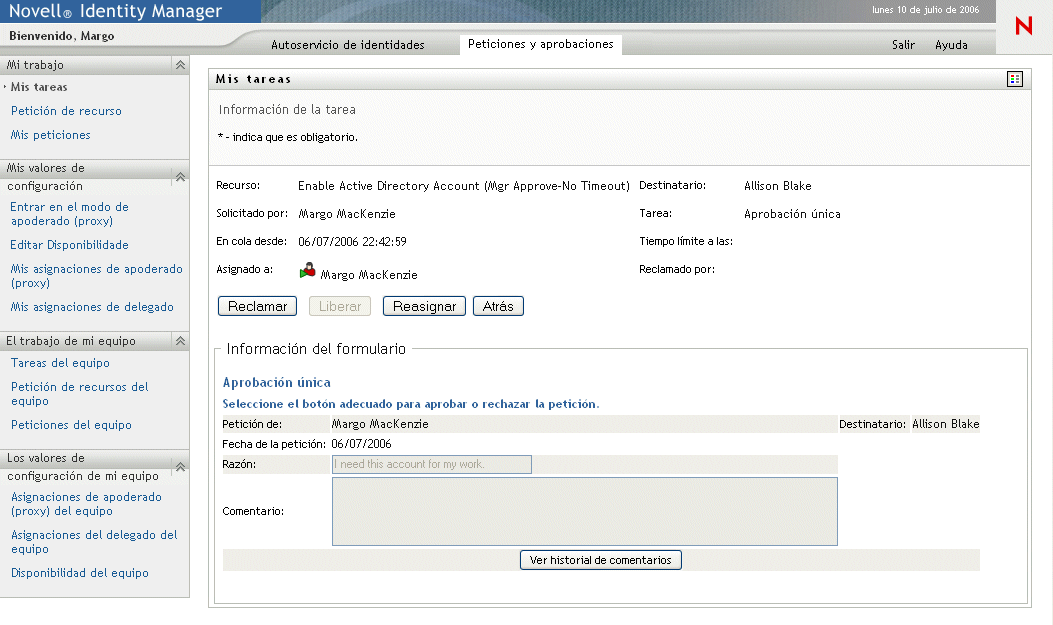Click Salir to log out
The image size is (1053, 625).
903,45
